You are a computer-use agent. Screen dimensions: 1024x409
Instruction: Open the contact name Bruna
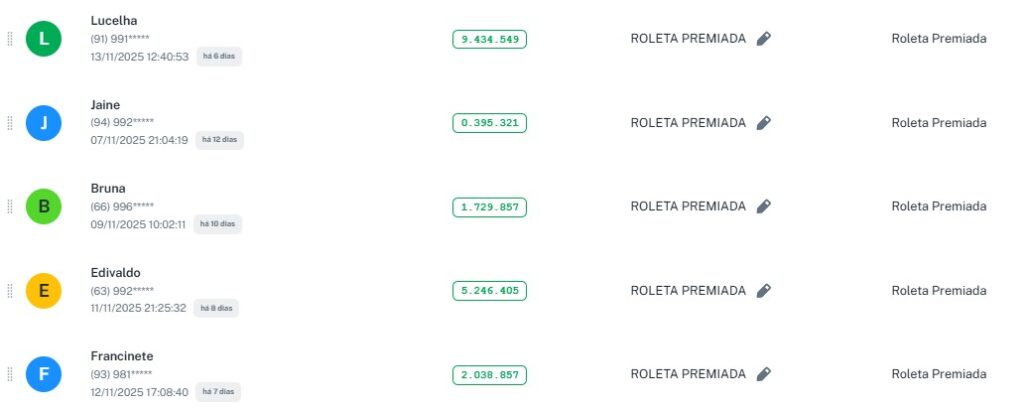pos(108,188)
